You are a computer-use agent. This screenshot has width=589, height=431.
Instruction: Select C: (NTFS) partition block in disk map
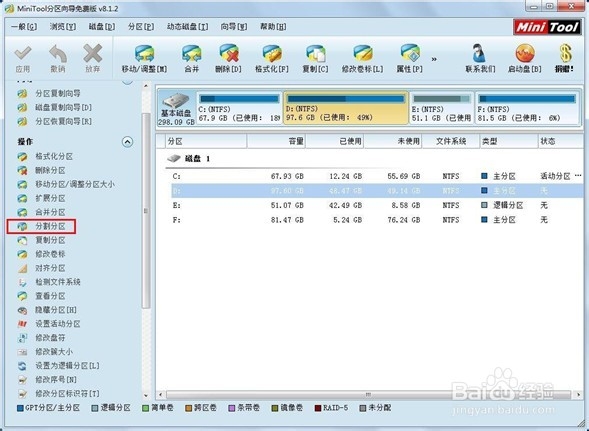[x=239, y=108]
